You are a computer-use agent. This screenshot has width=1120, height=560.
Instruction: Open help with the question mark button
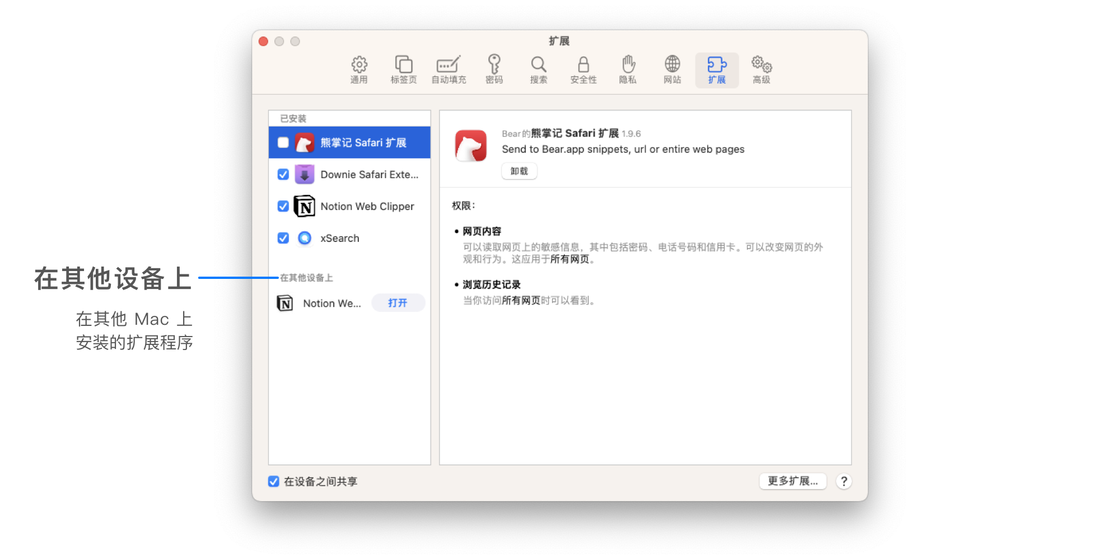click(x=844, y=482)
